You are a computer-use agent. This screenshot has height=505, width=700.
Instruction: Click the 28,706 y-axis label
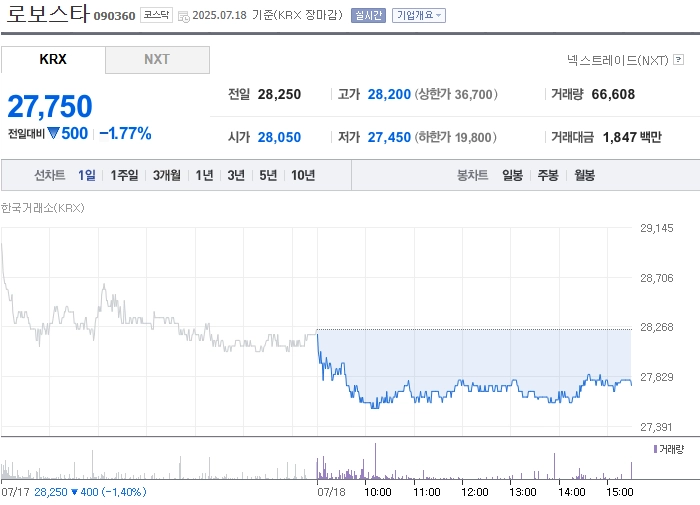point(657,278)
